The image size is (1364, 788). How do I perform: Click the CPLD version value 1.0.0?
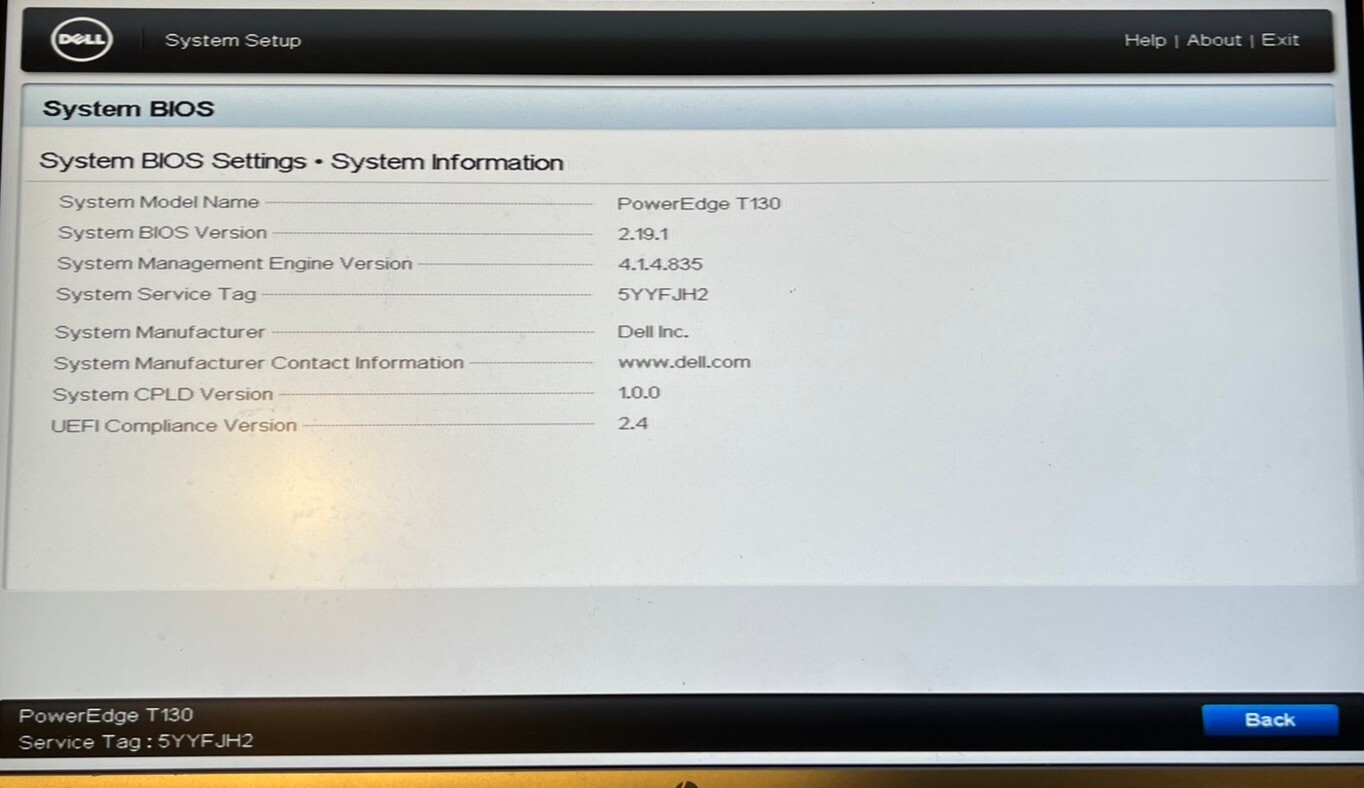(x=640, y=393)
